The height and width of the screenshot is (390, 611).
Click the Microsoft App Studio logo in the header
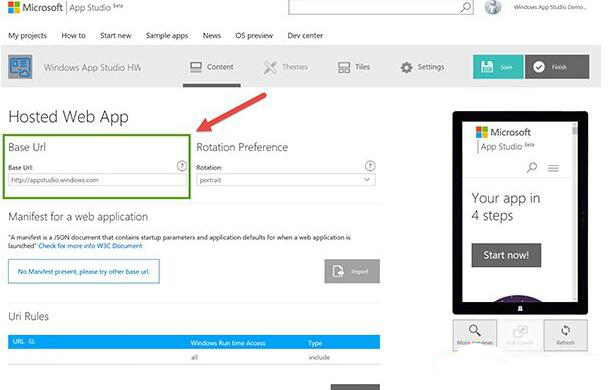coord(65,7)
